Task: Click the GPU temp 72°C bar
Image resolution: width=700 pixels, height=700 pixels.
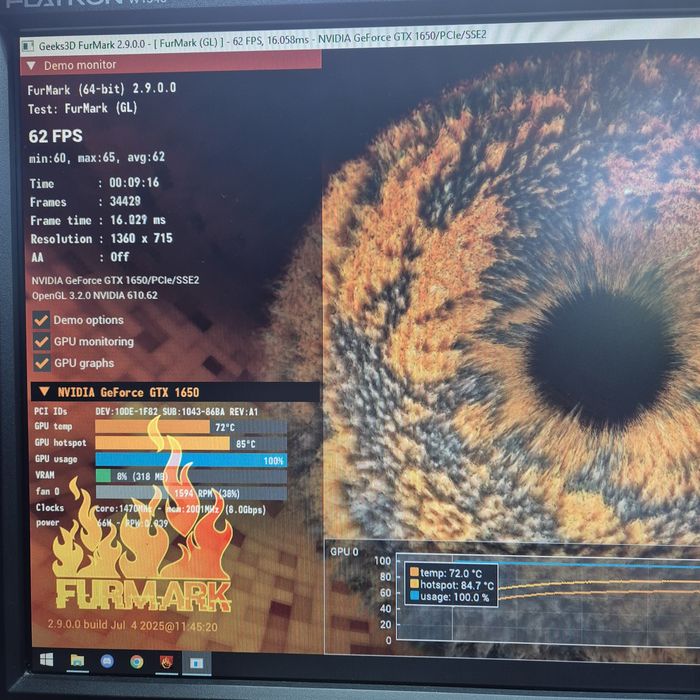Action: click(x=191, y=427)
